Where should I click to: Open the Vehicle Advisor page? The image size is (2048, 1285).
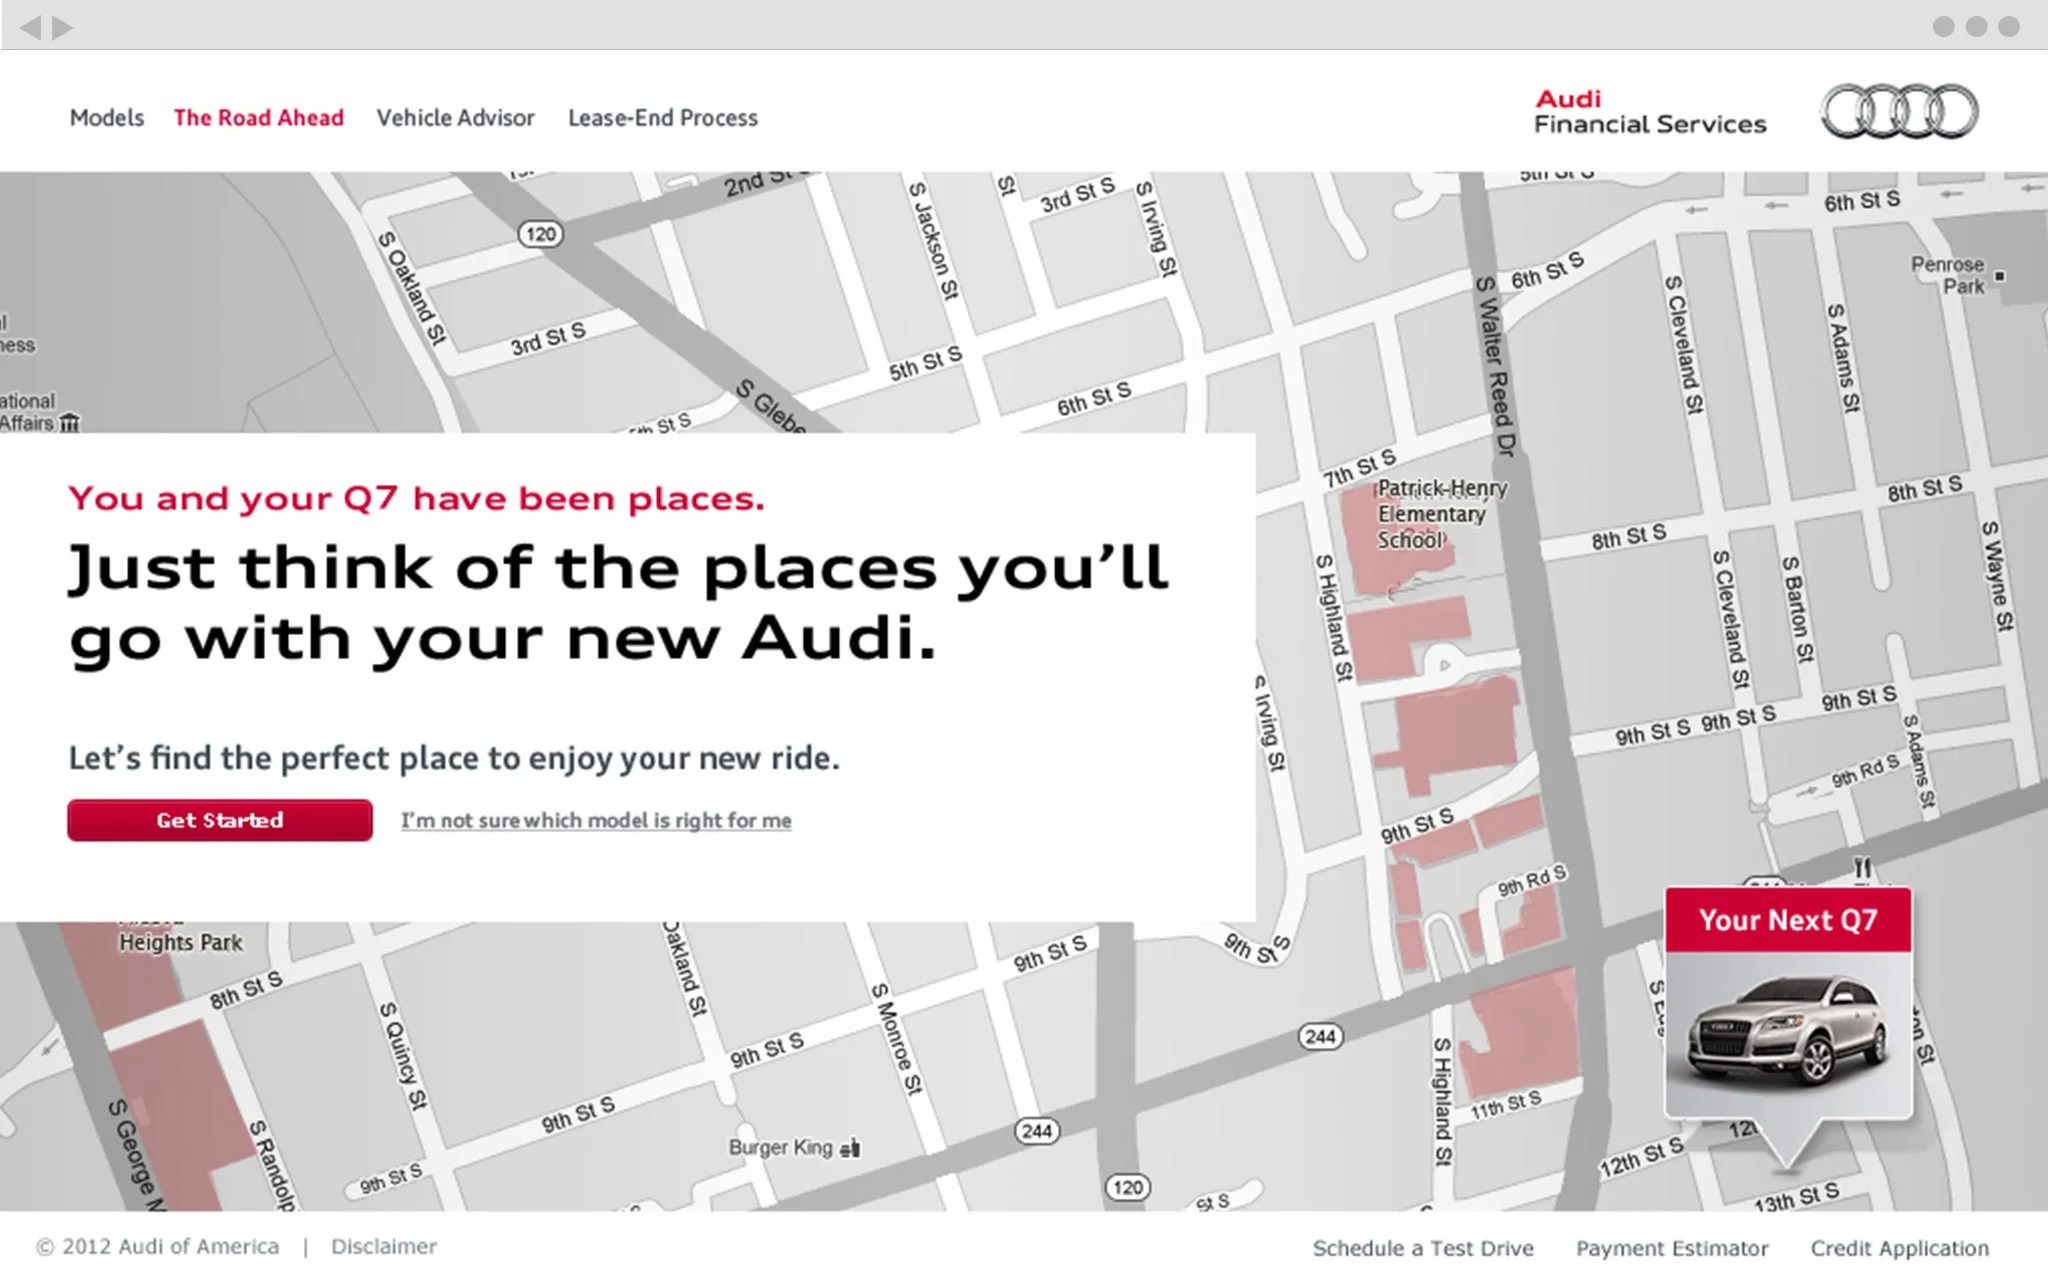[455, 118]
